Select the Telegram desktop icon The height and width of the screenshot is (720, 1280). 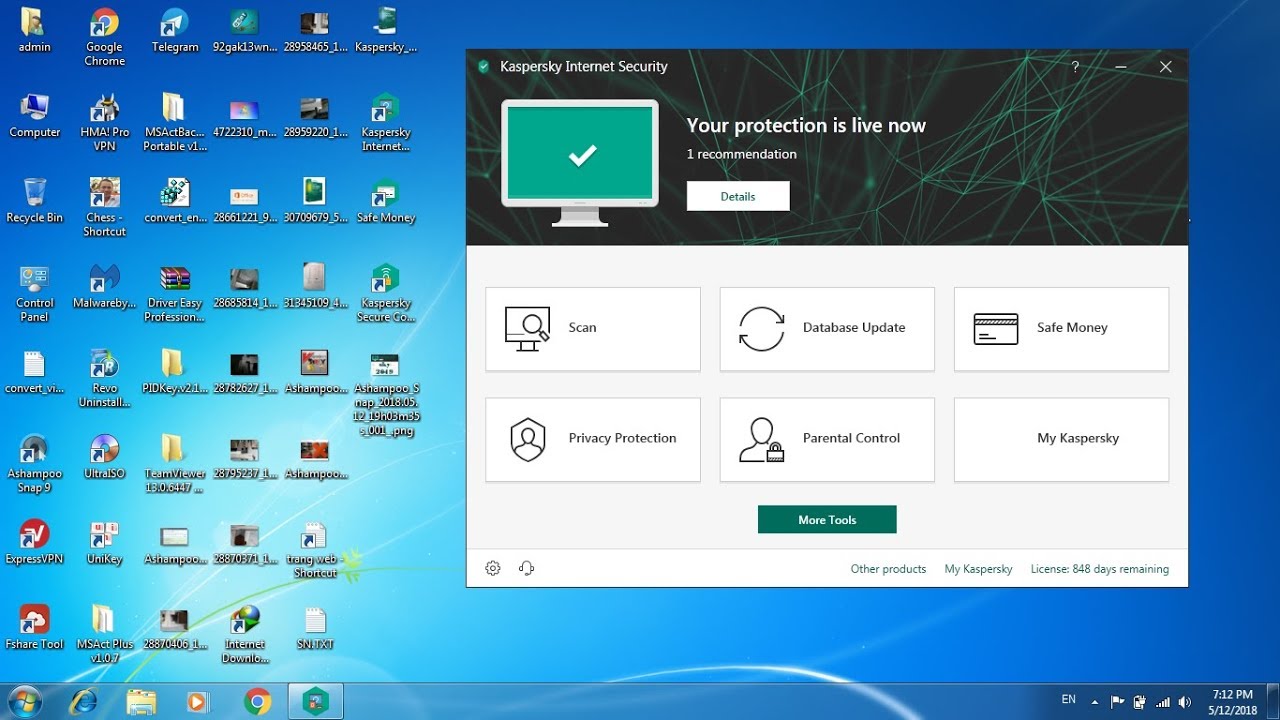pos(175,30)
